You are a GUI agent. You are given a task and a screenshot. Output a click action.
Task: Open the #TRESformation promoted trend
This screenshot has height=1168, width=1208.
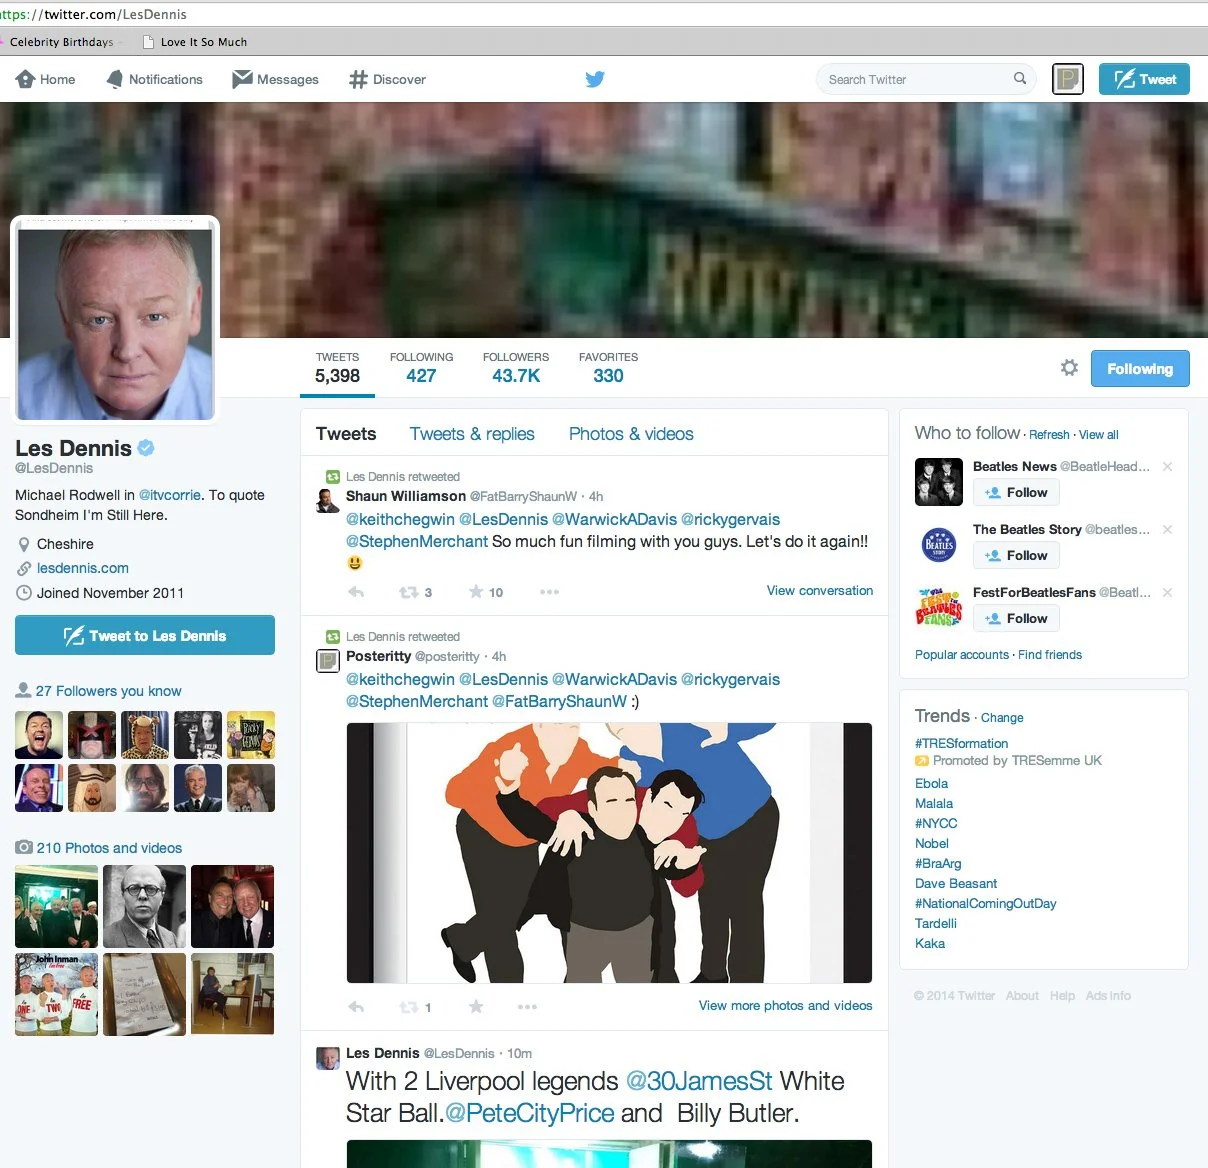tap(961, 743)
